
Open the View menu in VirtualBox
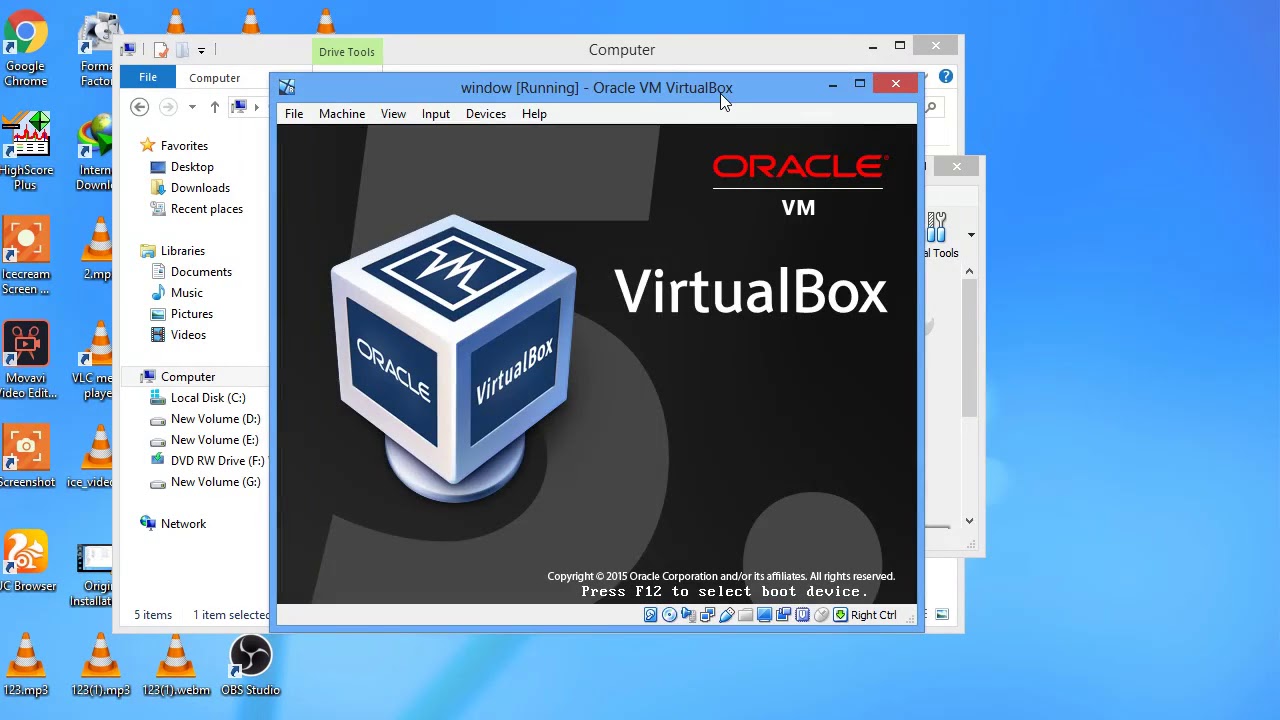pos(393,114)
